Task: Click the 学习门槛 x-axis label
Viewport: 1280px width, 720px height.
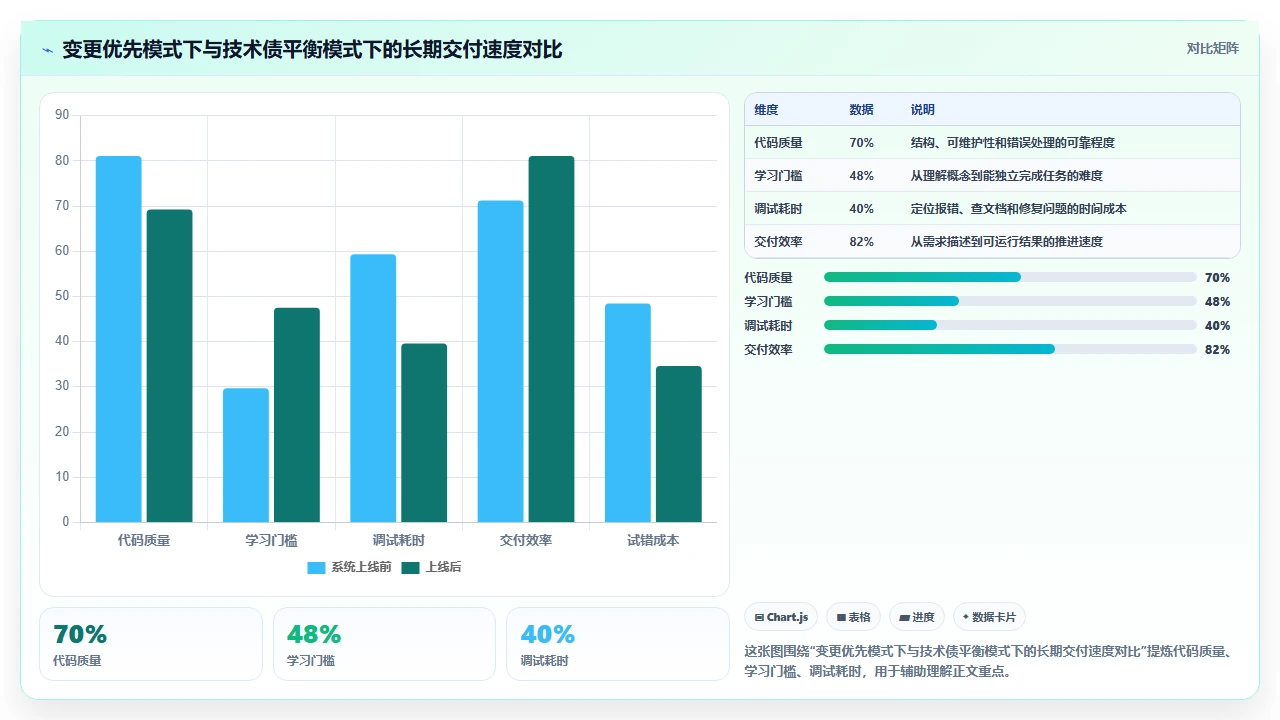Action: [x=271, y=540]
